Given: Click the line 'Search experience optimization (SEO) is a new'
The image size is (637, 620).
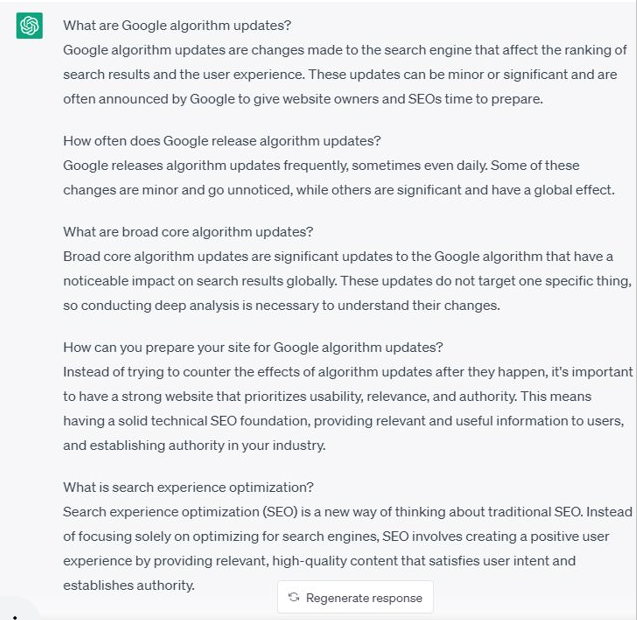Looking at the screenshot, I should point(348,512).
